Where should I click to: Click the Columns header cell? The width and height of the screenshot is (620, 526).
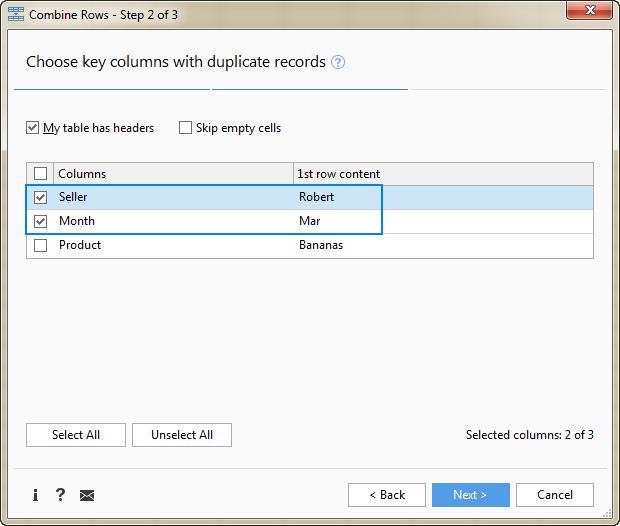(x=174, y=174)
